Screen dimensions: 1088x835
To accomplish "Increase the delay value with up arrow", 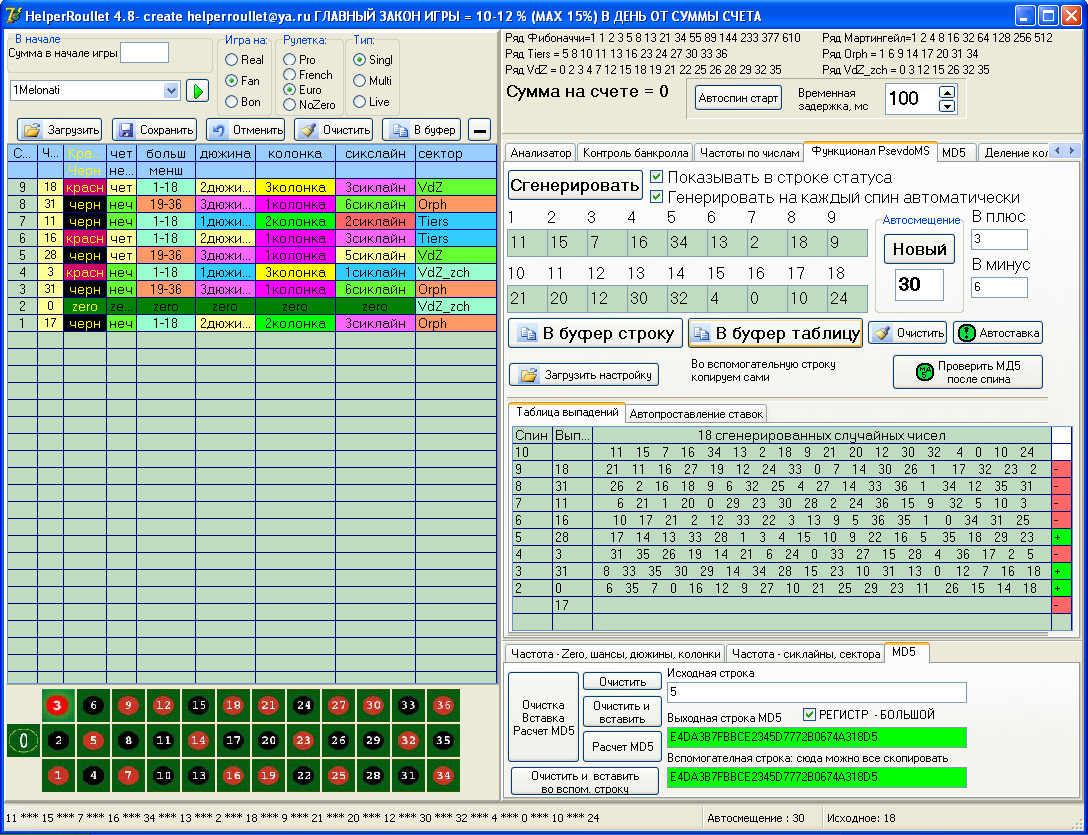I will click(x=946, y=92).
